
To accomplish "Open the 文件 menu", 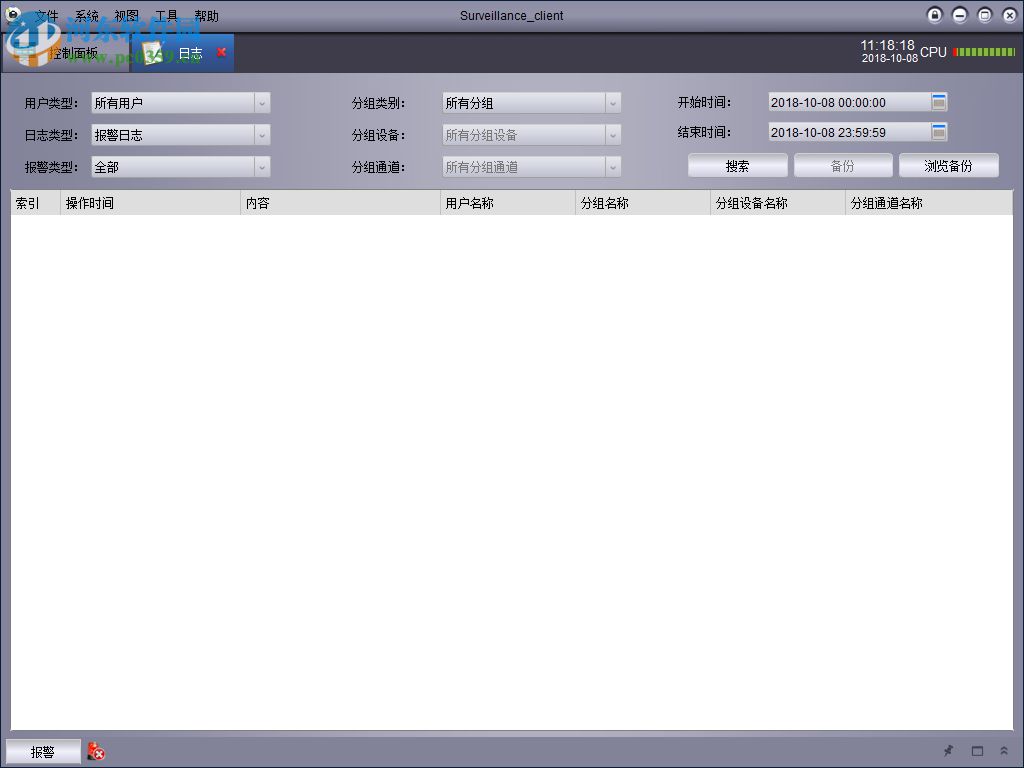I will (47, 16).
